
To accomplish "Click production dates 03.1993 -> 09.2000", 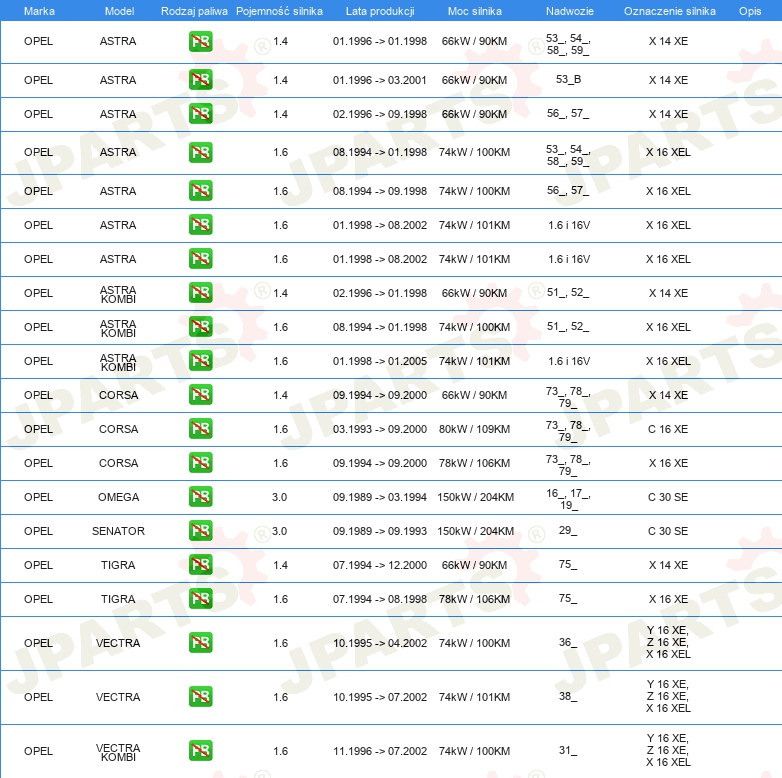I will coord(380,429).
